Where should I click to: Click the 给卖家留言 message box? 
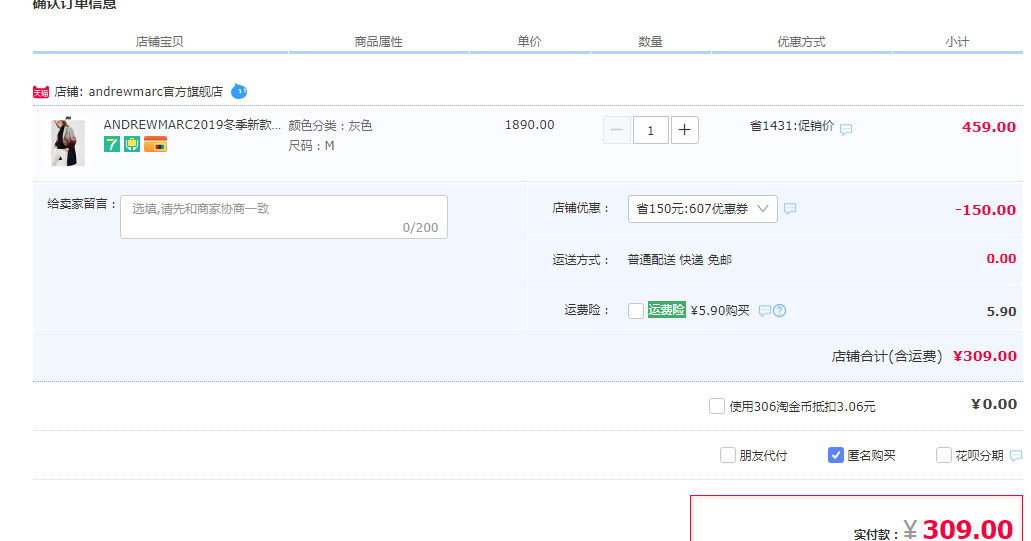coord(284,217)
